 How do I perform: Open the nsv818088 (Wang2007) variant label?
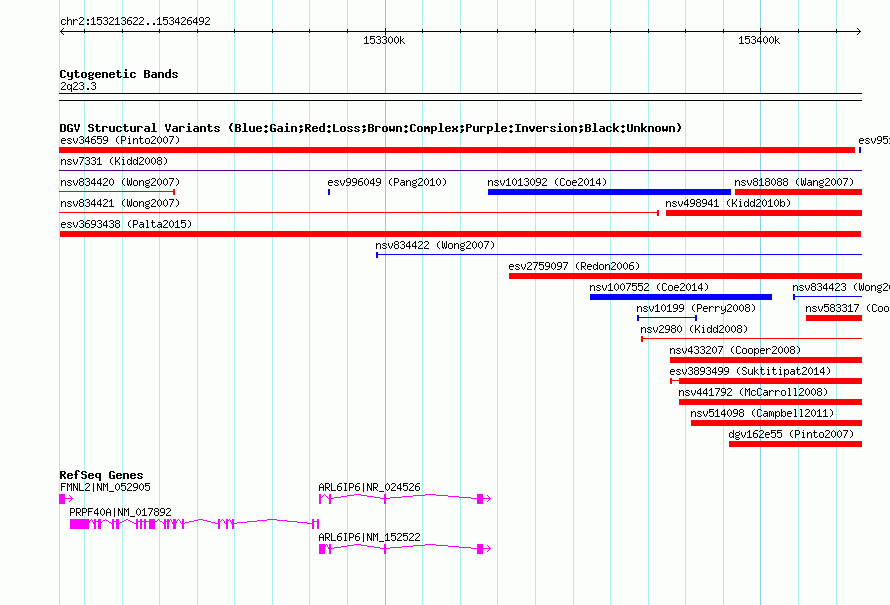[794, 182]
